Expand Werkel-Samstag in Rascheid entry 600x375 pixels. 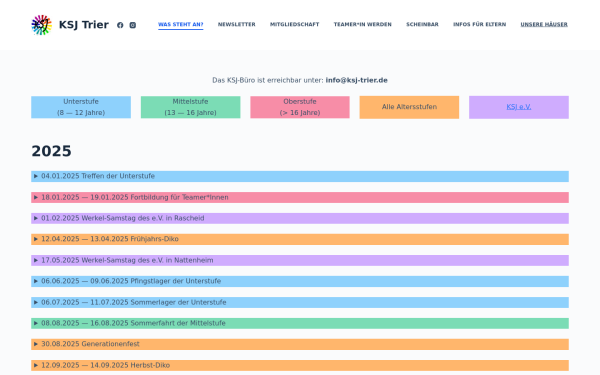click(x=300, y=218)
